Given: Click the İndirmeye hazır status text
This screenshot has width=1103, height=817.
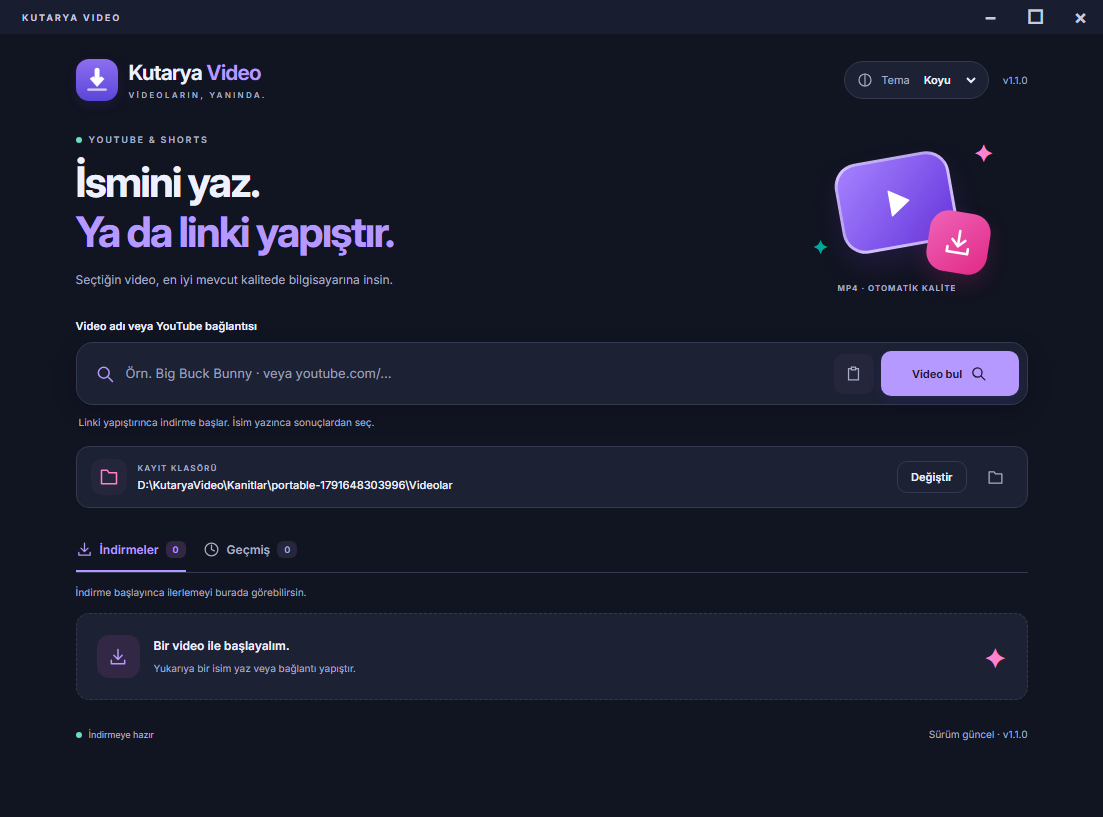Looking at the screenshot, I should (121, 735).
